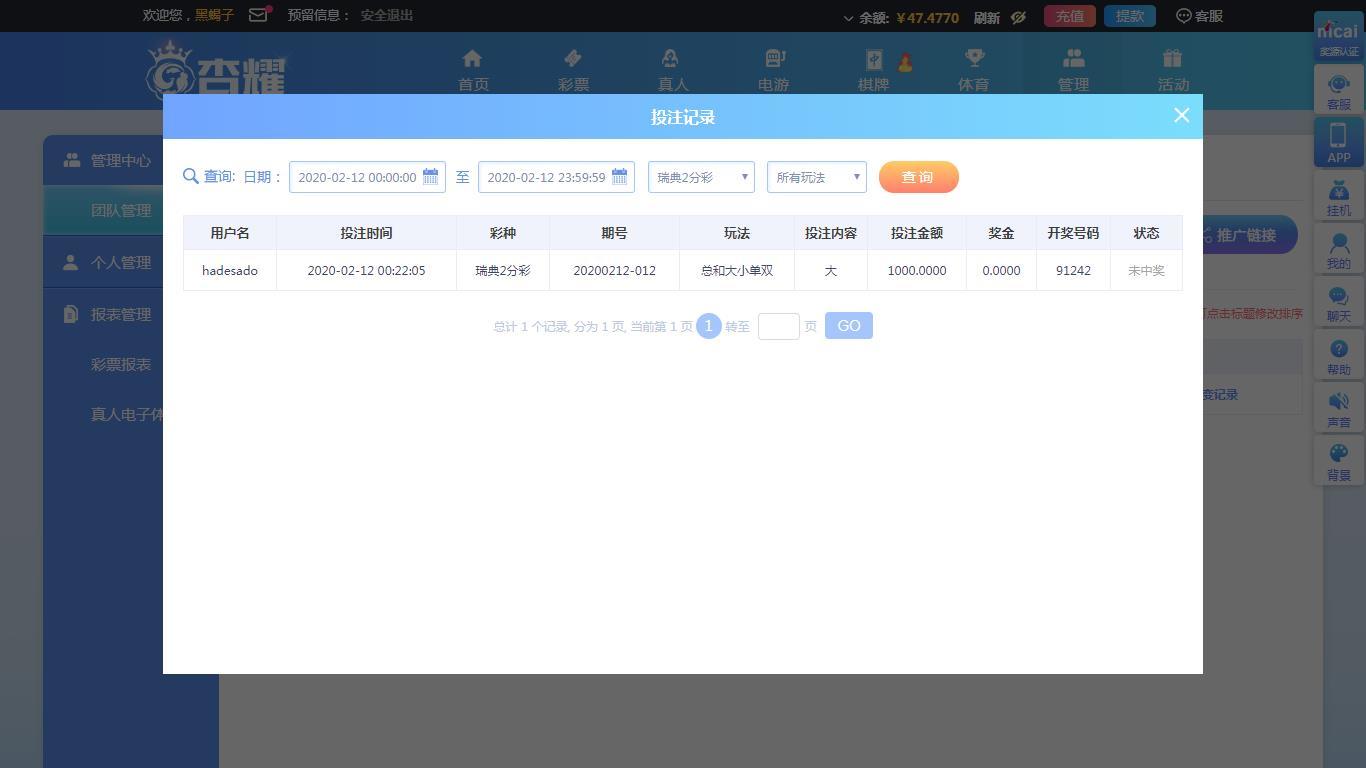Open the end date calendar picker icon

coord(619,177)
